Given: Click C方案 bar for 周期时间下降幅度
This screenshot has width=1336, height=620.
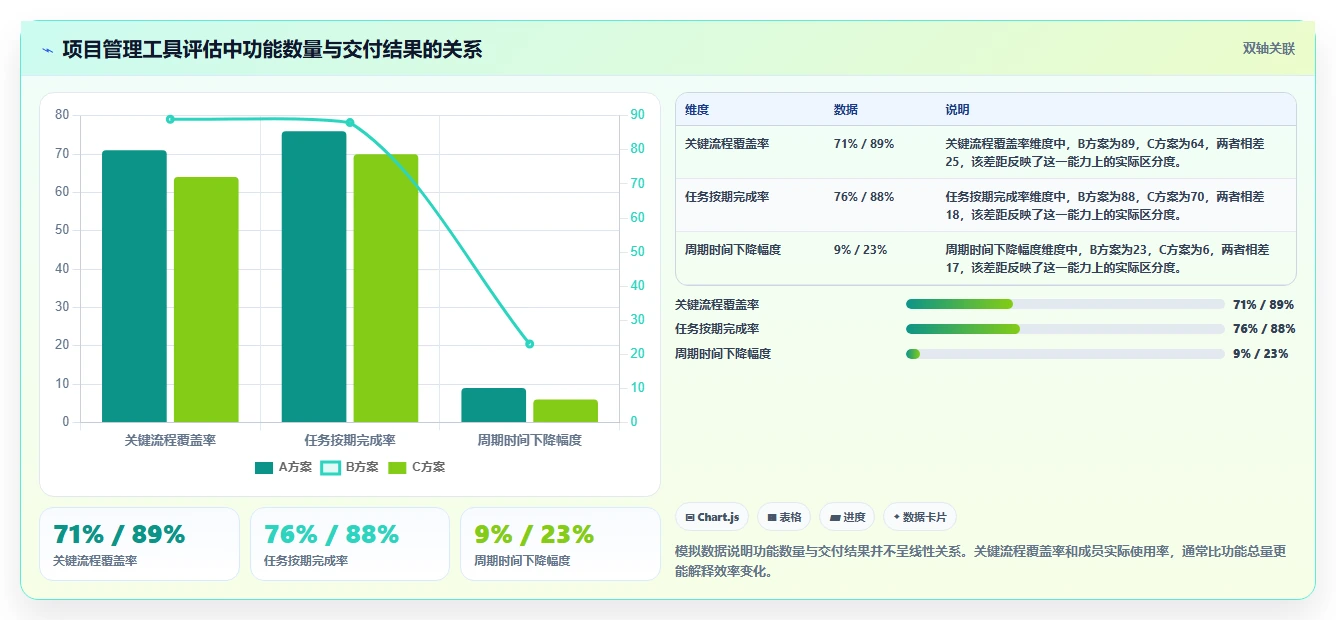Looking at the screenshot, I should pos(565,411).
